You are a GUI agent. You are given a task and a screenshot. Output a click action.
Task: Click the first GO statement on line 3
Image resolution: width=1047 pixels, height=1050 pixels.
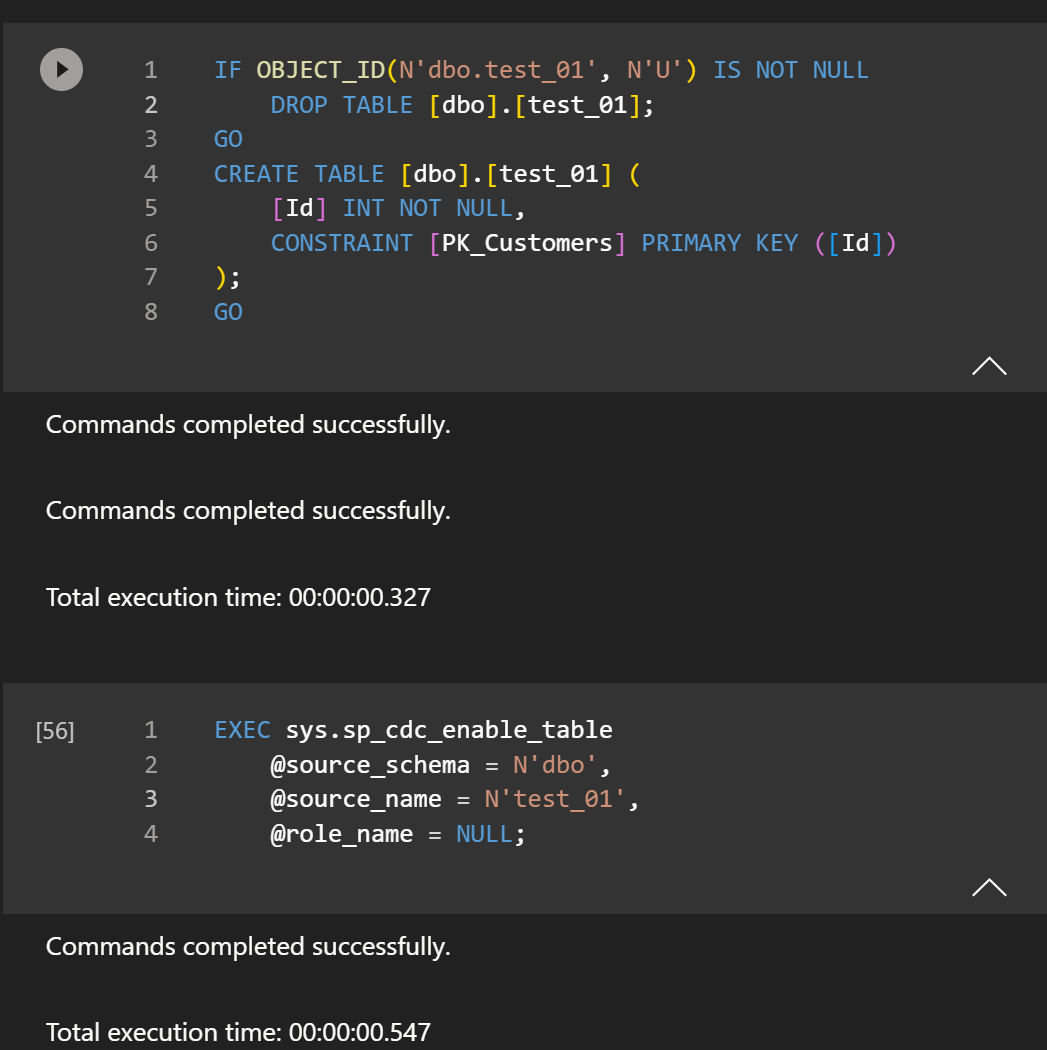(x=228, y=139)
